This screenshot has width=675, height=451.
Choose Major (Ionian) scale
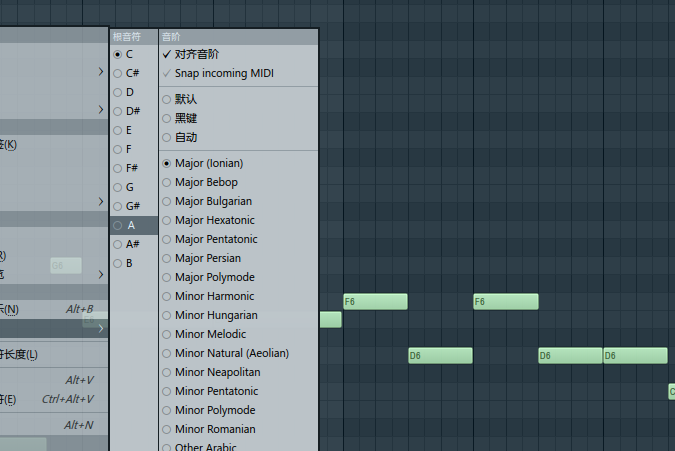[x=238, y=163]
